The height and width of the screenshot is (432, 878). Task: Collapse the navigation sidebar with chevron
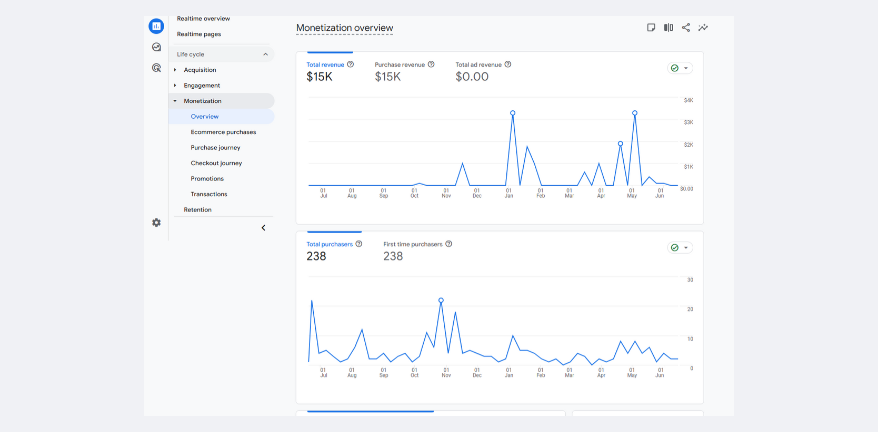pyautogui.click(x=263, y=228)
